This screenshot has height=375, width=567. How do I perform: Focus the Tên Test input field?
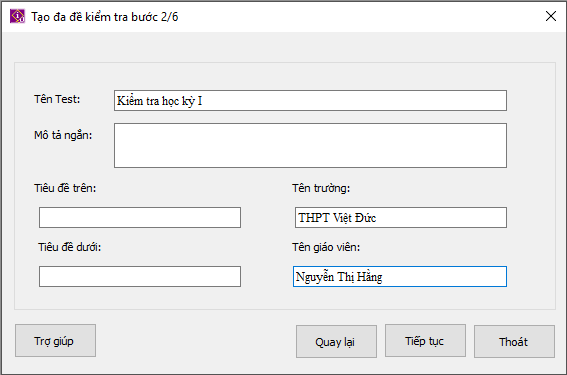(x=310, y=101)
